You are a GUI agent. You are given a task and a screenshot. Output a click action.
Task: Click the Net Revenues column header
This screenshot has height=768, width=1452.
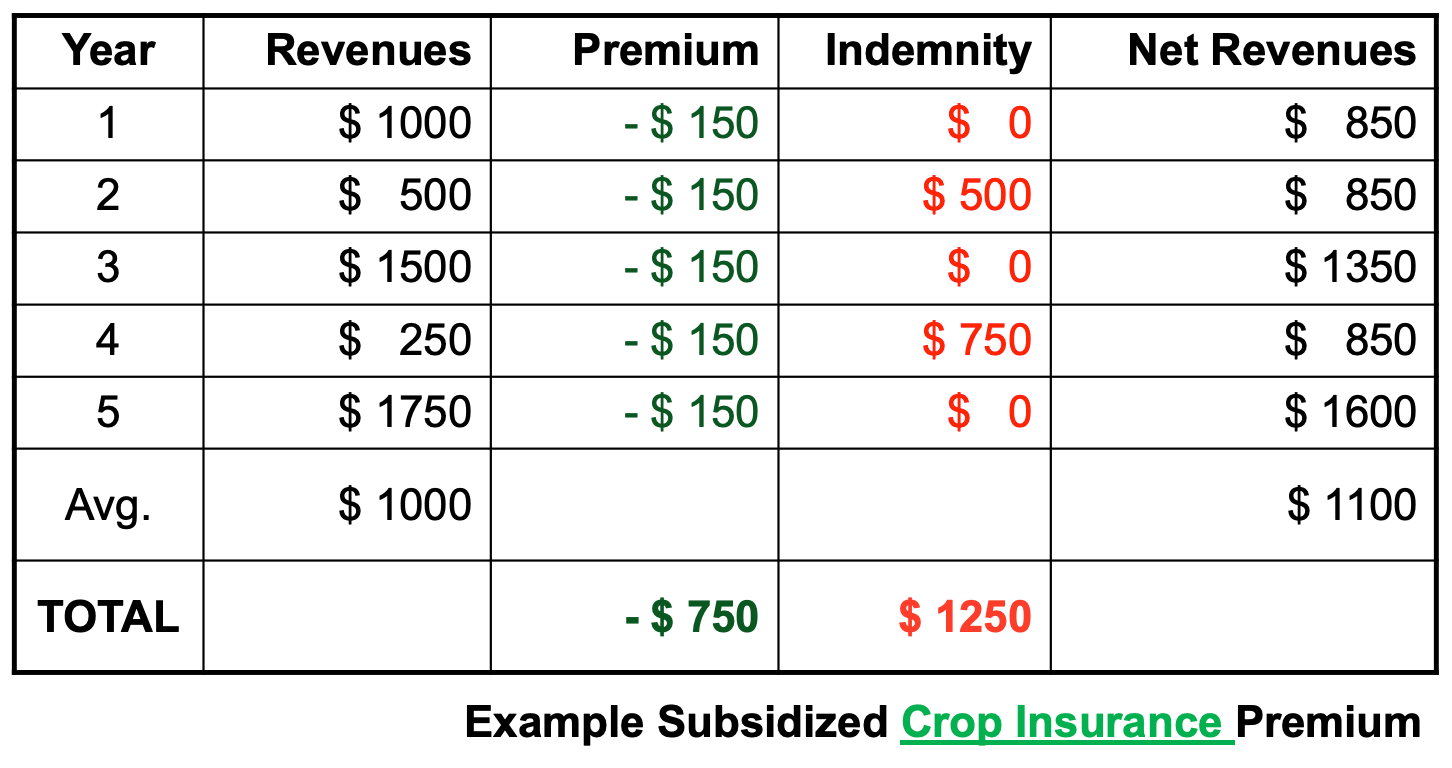pyautogui.click(x=1271, y=51)
